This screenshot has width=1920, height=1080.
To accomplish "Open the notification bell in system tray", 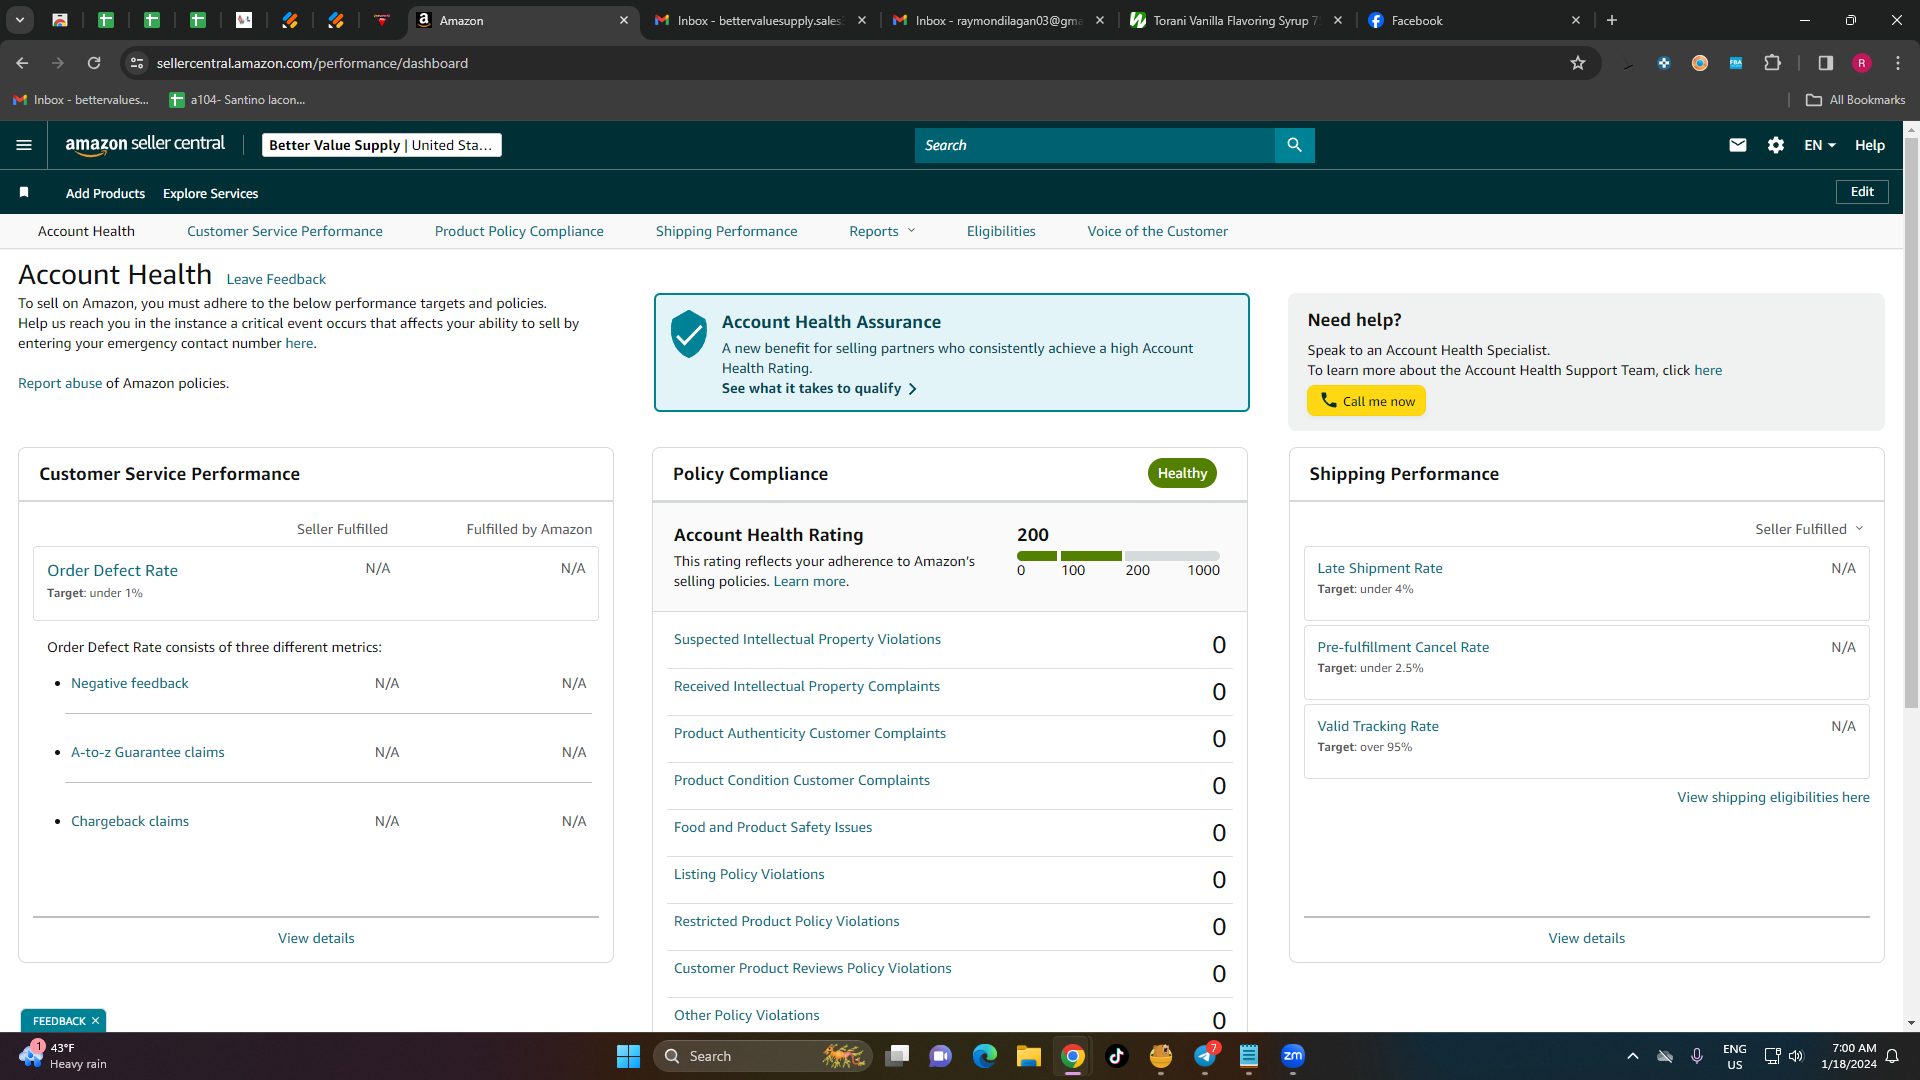I will point(1892,1056).
